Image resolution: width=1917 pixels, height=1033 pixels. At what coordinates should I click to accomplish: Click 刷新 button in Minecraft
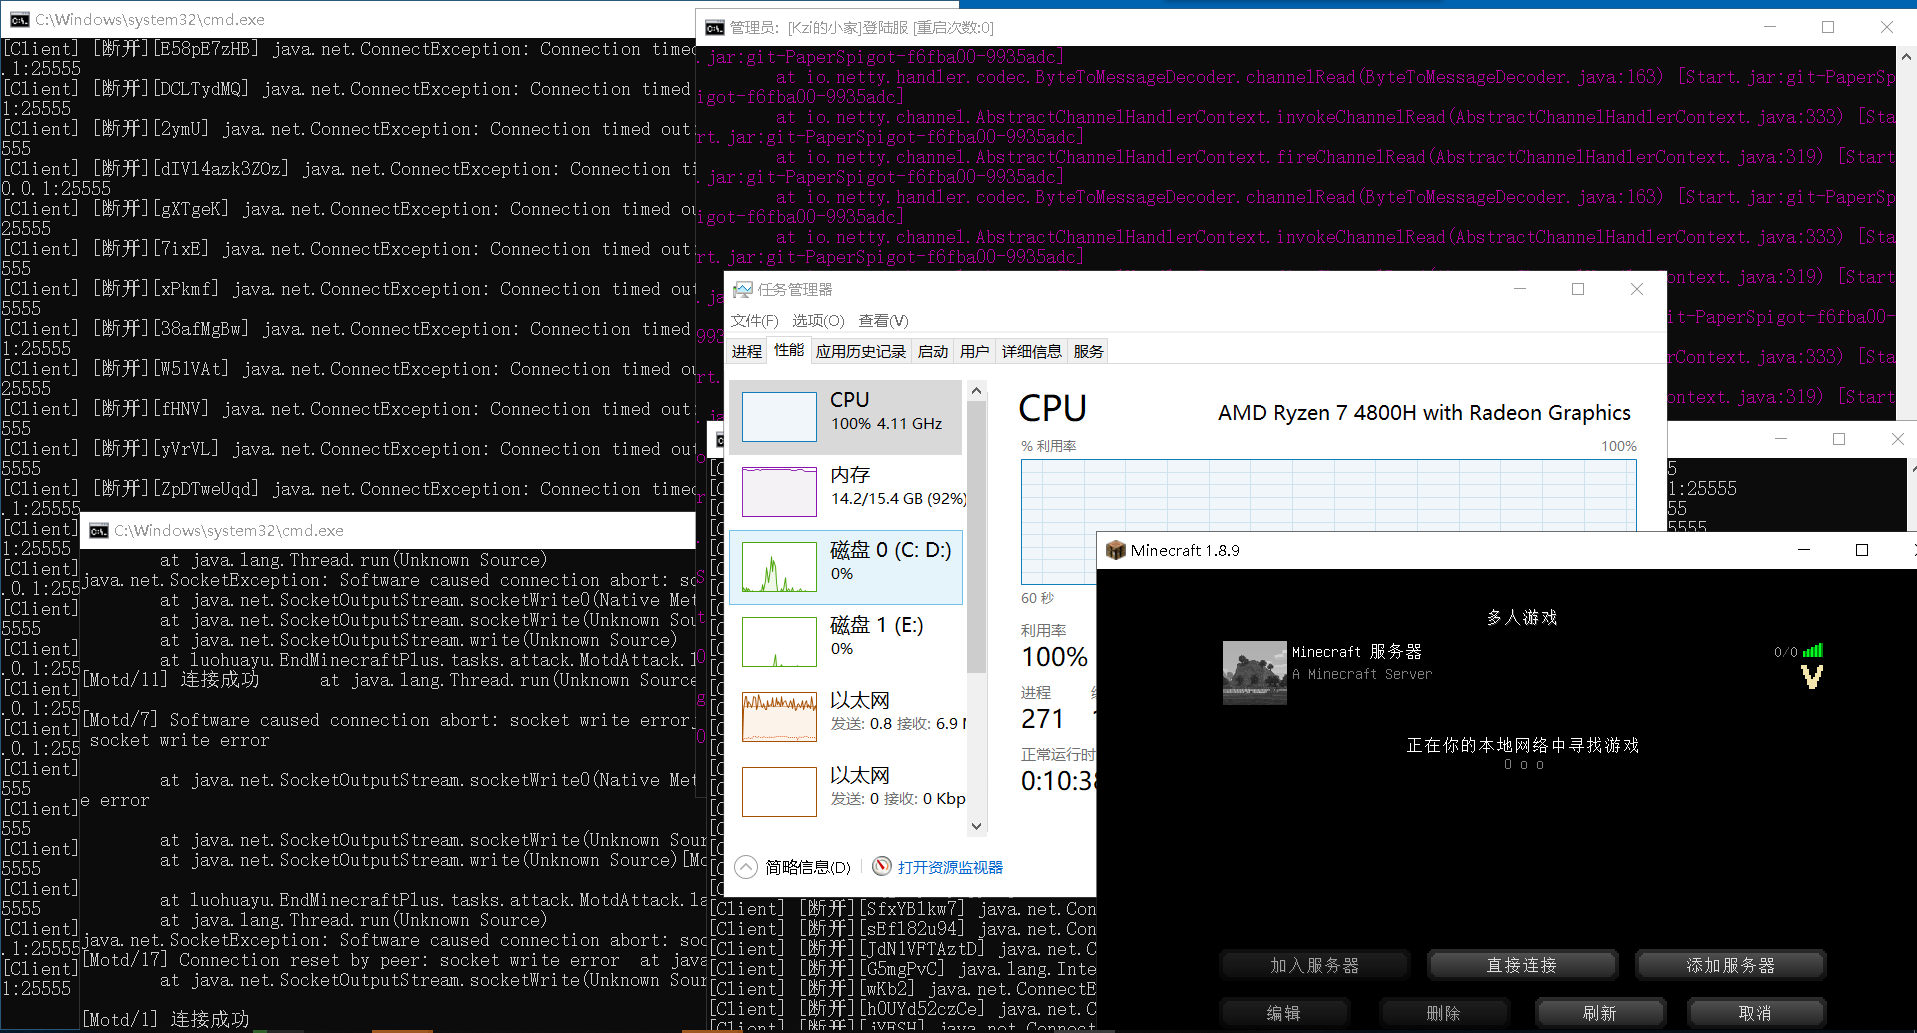click(x=1600, y=1013)
